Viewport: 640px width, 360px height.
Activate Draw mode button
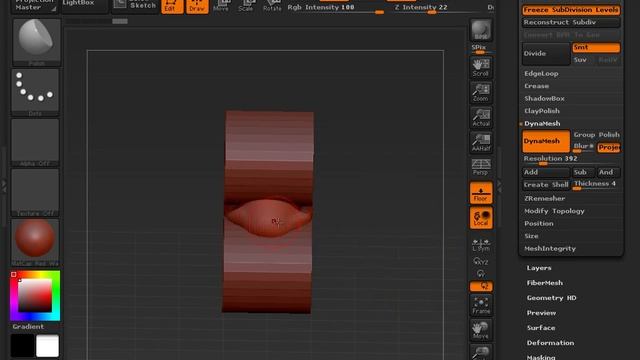[x=197, y=7]
